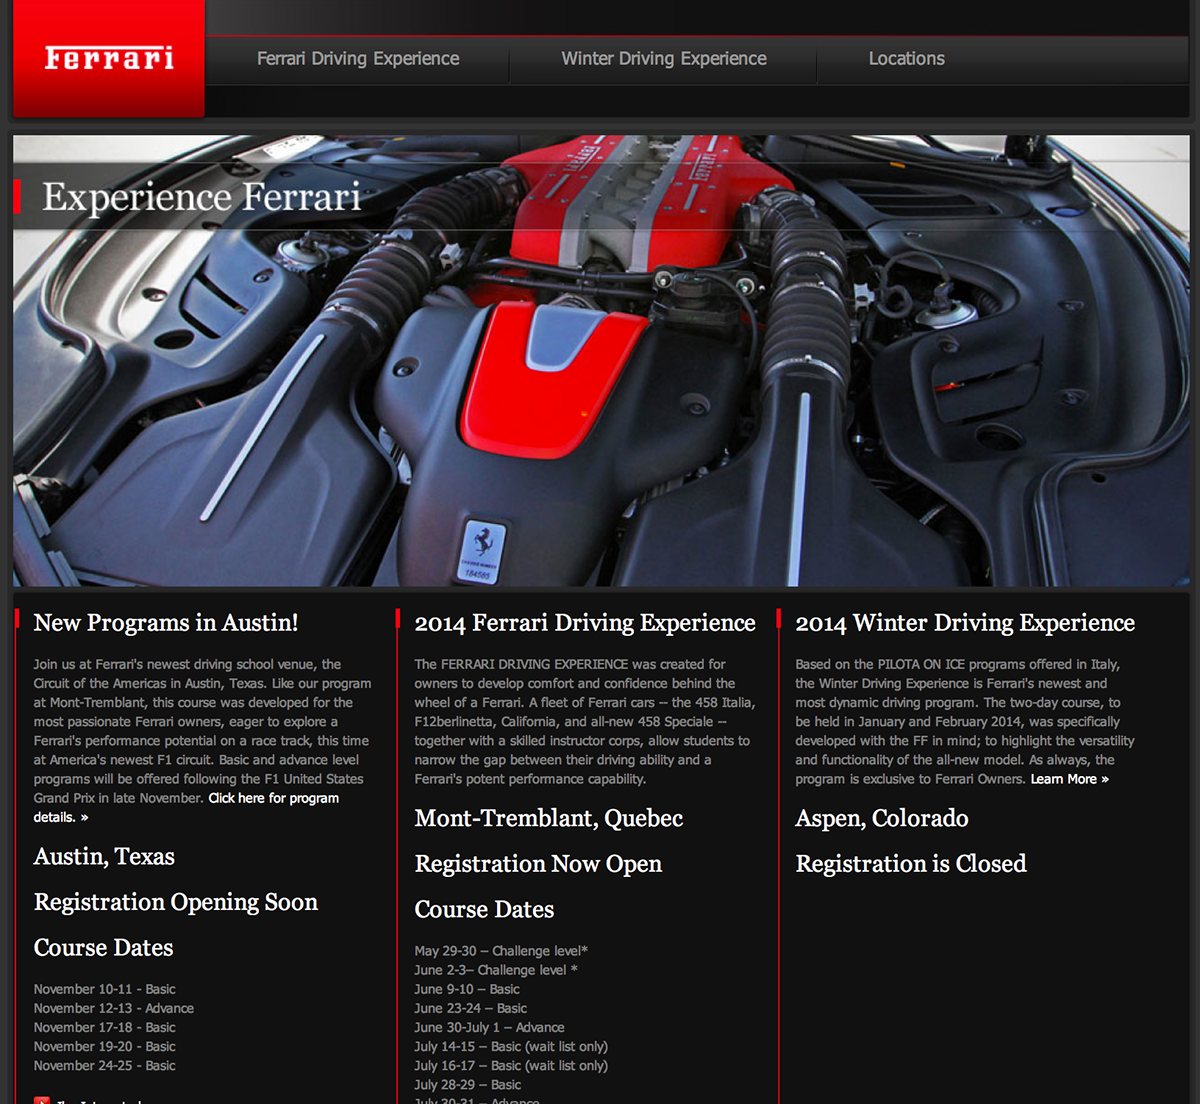Select 'November 24-25 - Basic' course date
Image resolution: width=1200 pixels, height=1104 pixels.
[104, 1065]
